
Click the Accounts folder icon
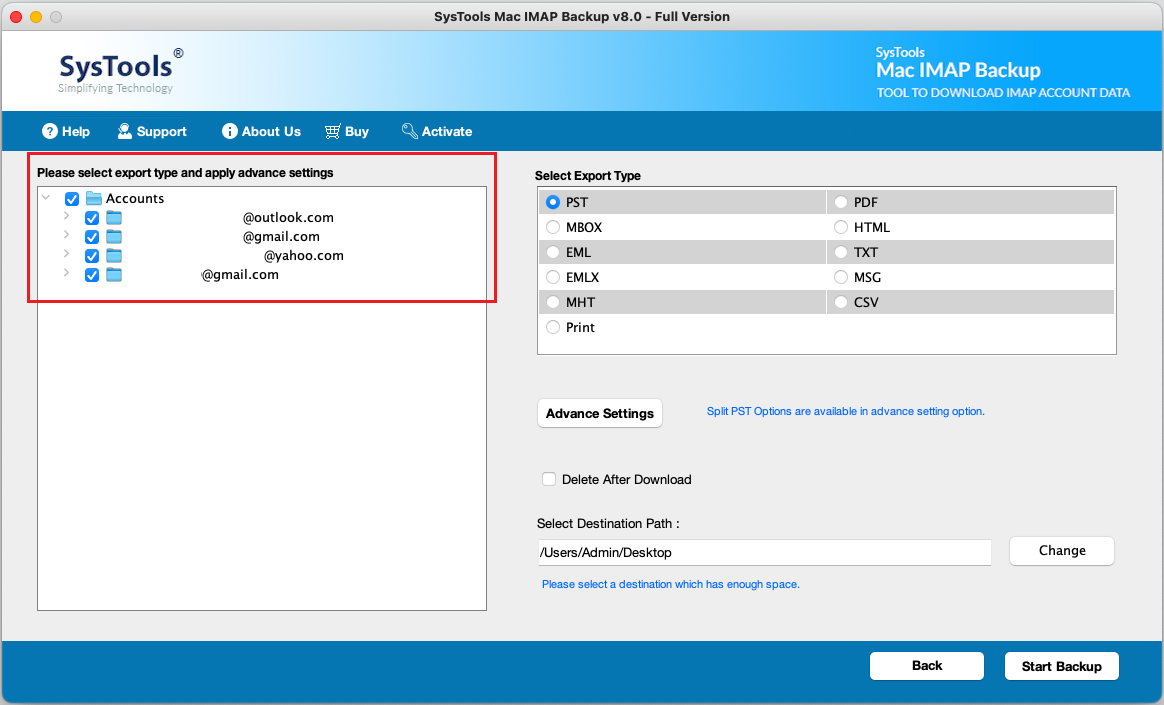click(x=94, y=198)
